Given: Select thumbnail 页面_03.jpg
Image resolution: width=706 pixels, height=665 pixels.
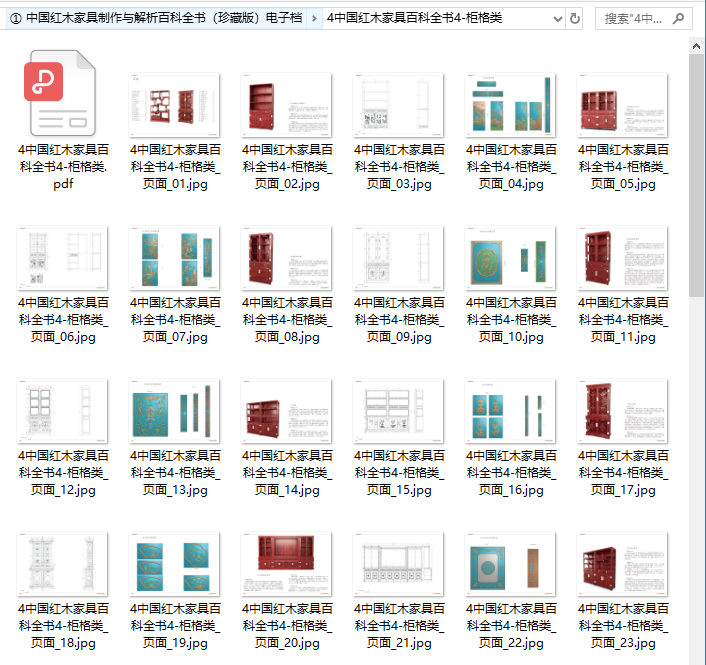Looking at the screenshot, I should click(398, 105).
